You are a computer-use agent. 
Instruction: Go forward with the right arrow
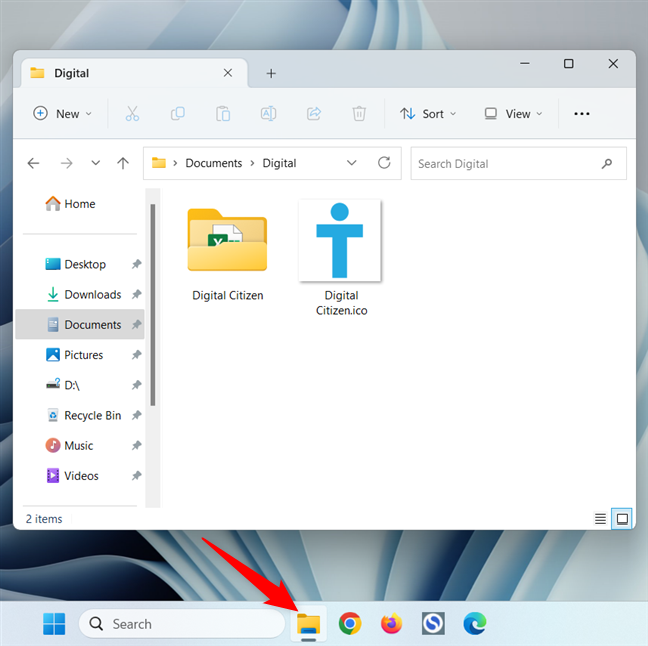pos(66,163)
